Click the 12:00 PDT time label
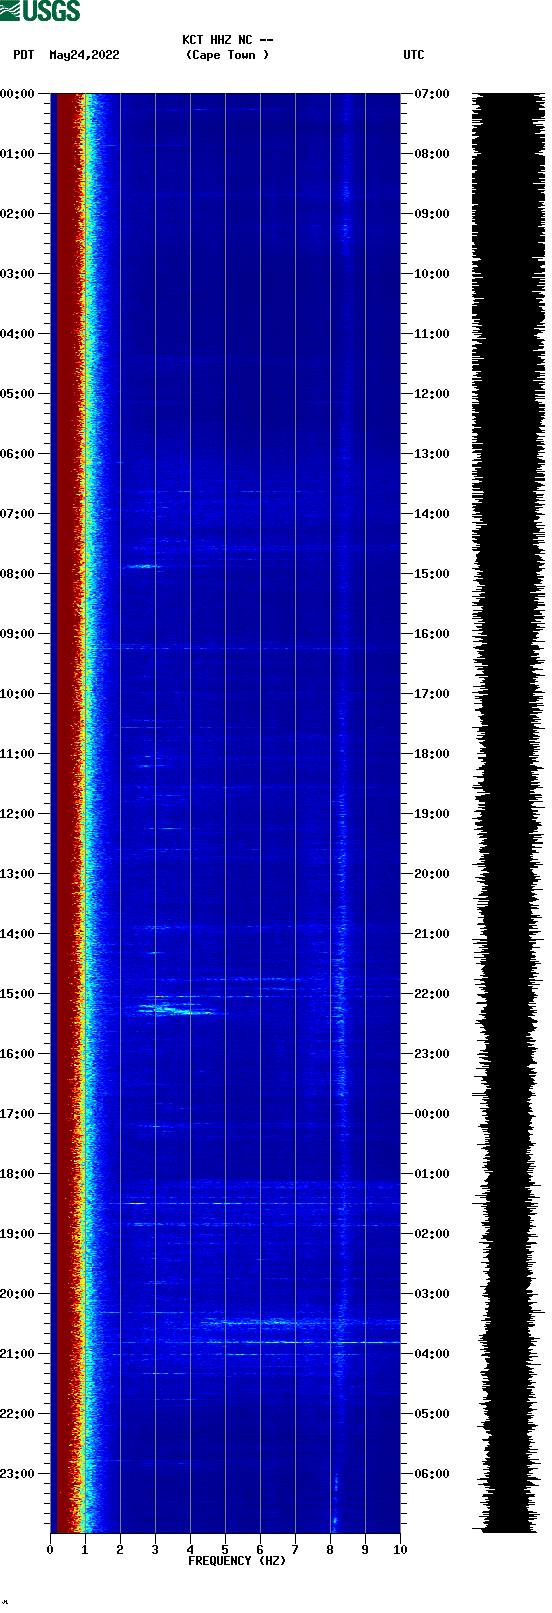Screen dimensions: 552x1613 (18, 814)
